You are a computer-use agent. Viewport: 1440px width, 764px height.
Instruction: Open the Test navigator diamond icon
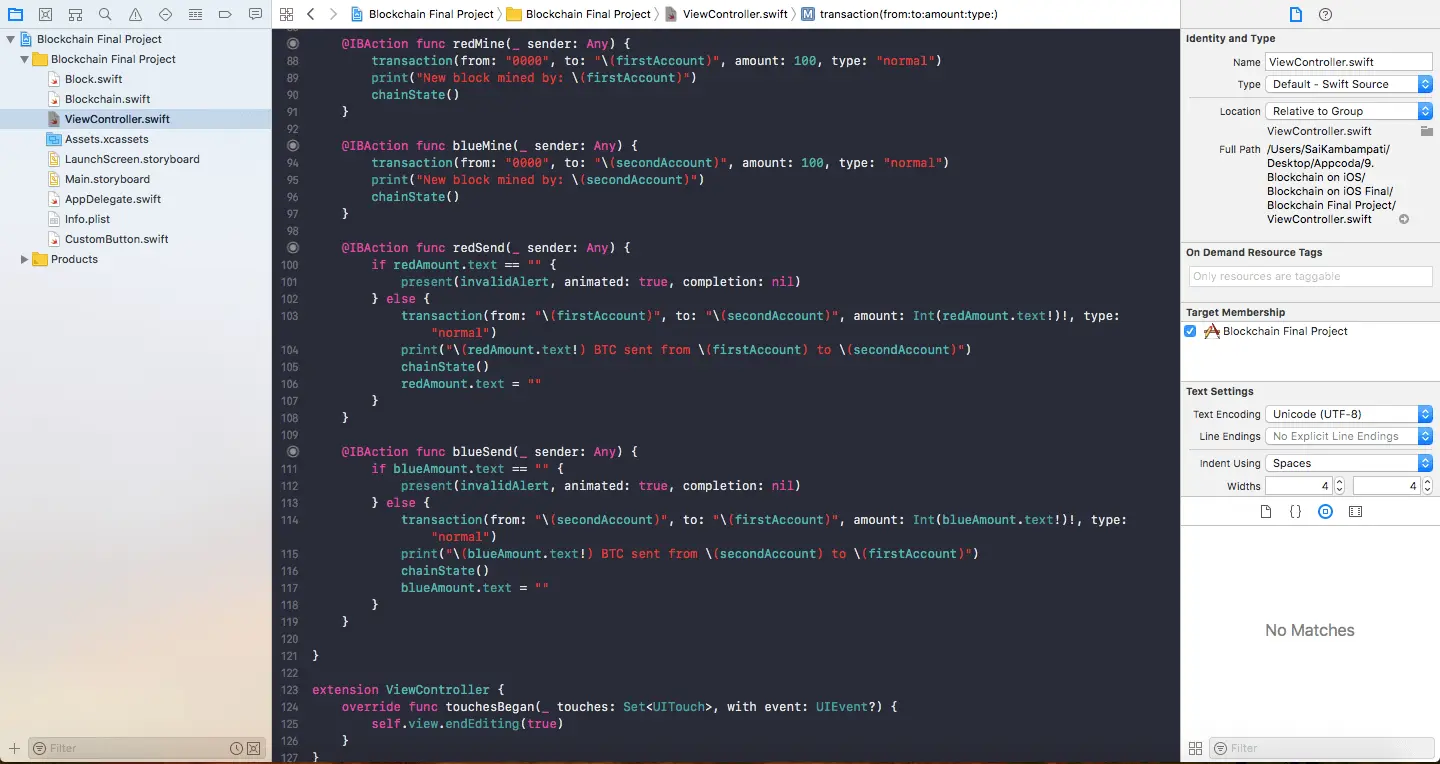click(x=165, y=15)
